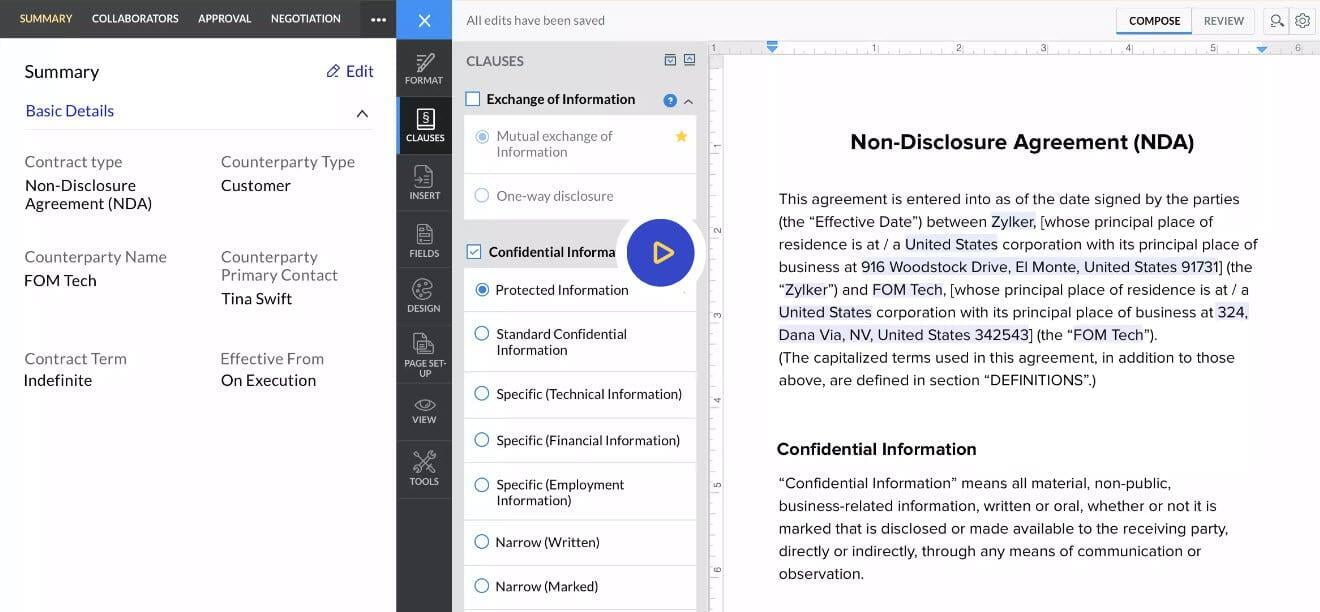
Task: Select One-way disclosure radio option
Action: (x=482, y=196)
